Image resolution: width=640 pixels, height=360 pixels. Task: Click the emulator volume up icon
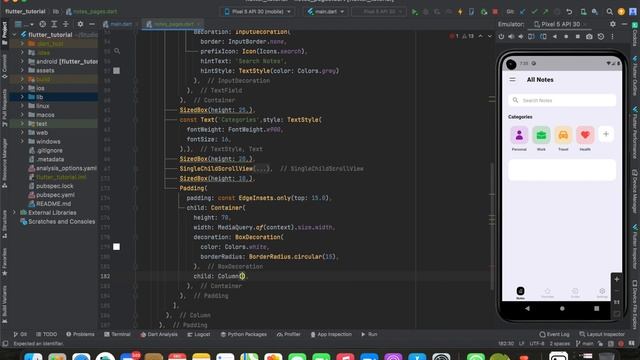coord(511,36)
